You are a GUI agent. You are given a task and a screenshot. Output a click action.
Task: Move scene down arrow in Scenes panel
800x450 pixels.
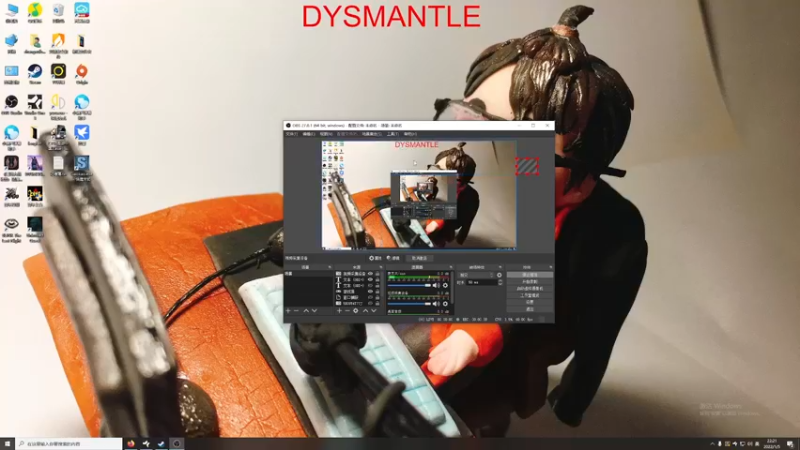click(314, 311)
